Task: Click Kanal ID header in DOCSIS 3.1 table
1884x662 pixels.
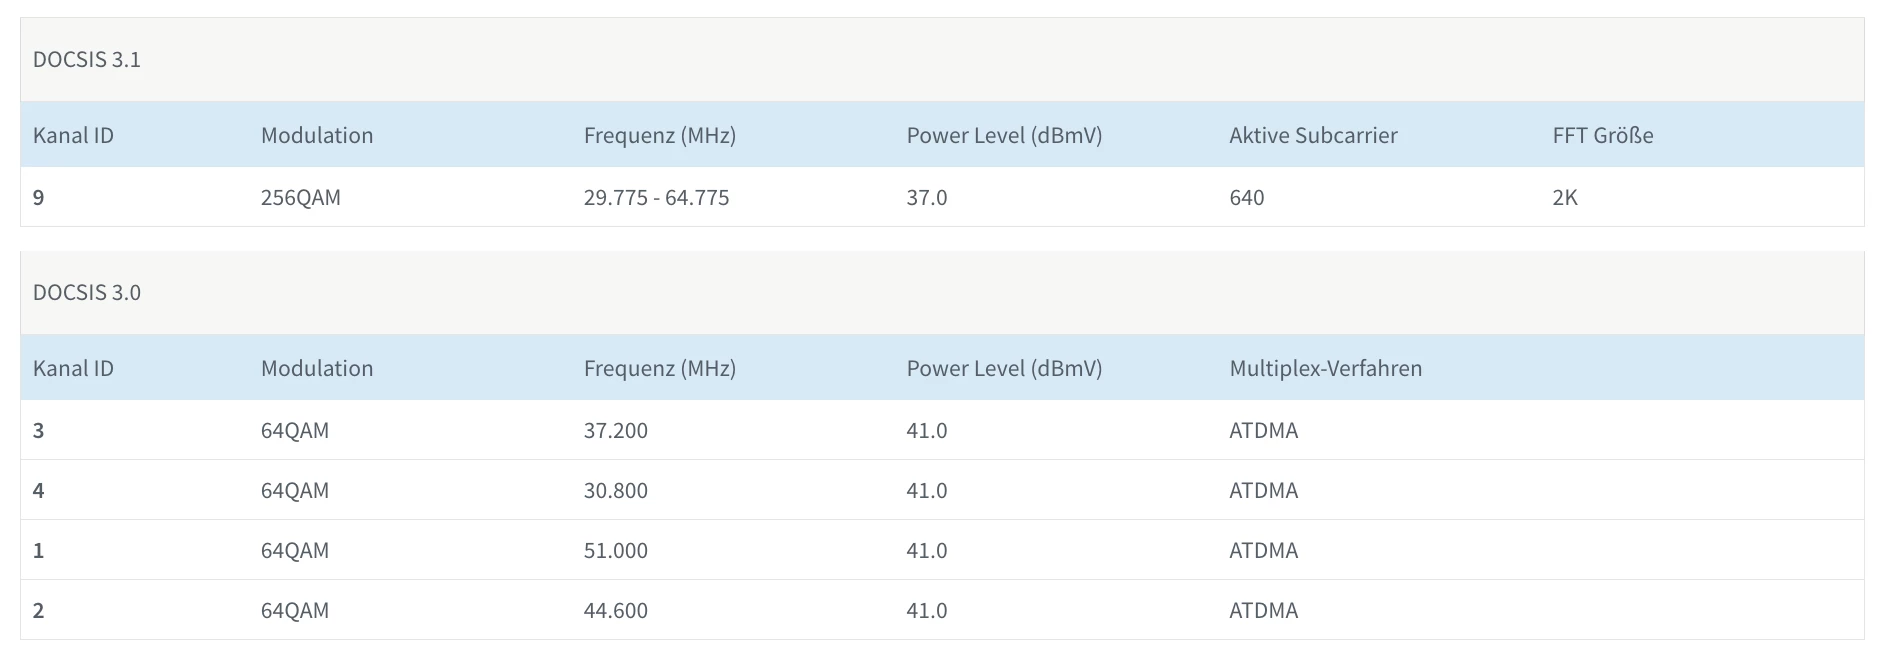Action: [73, 136]
